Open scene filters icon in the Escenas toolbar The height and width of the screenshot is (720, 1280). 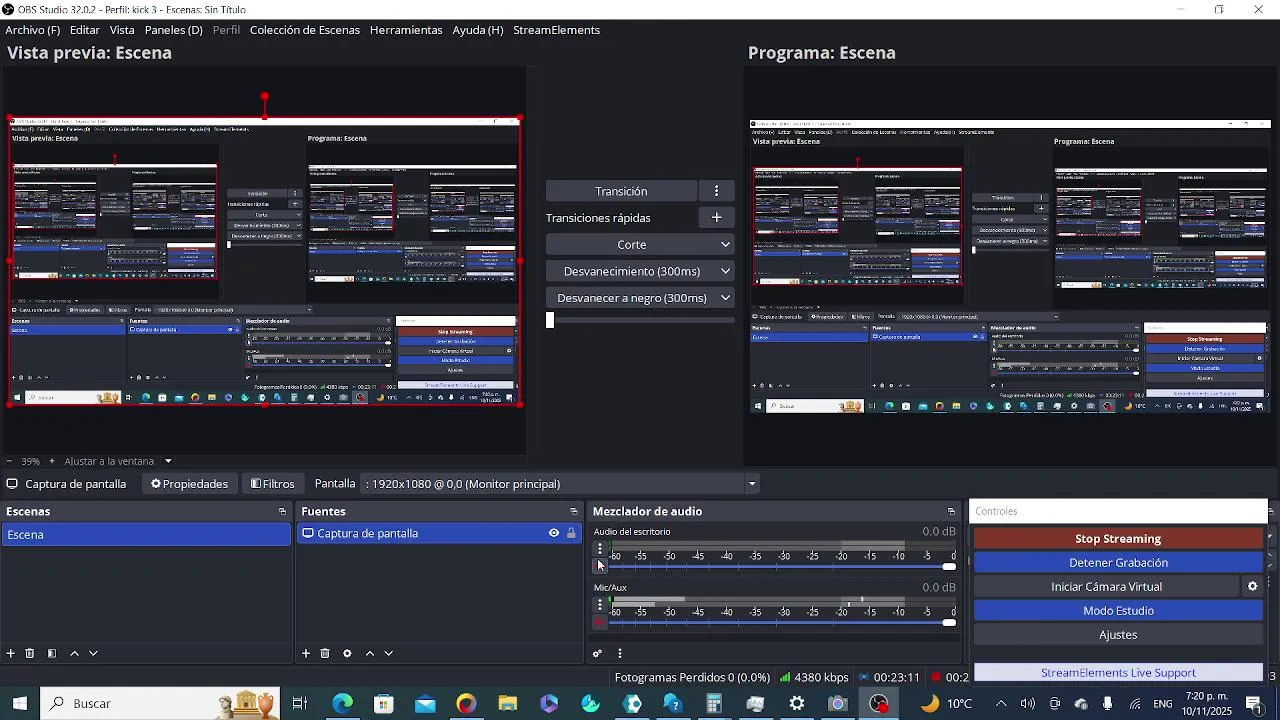tap(52, 653)
